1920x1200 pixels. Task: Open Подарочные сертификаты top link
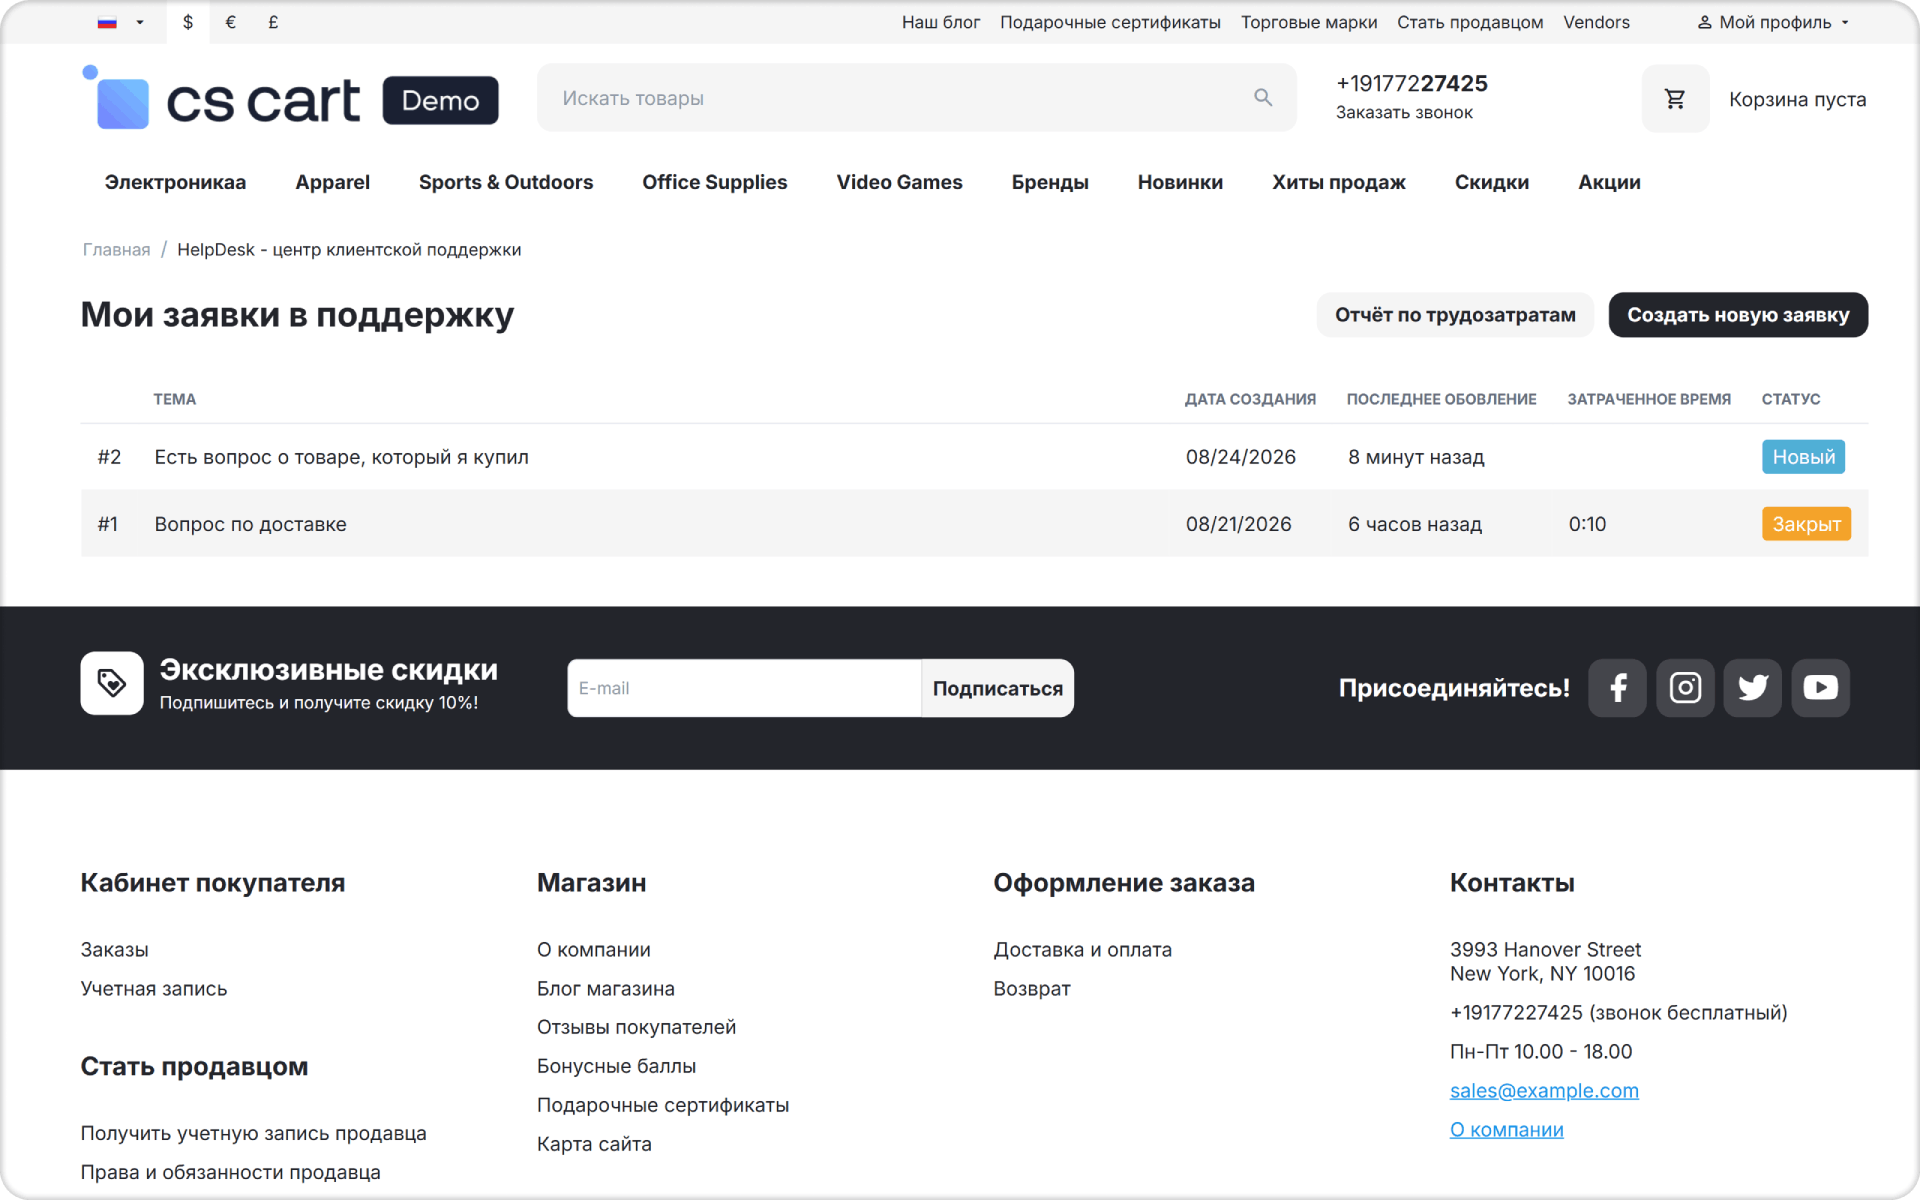tap(1110, 22)
